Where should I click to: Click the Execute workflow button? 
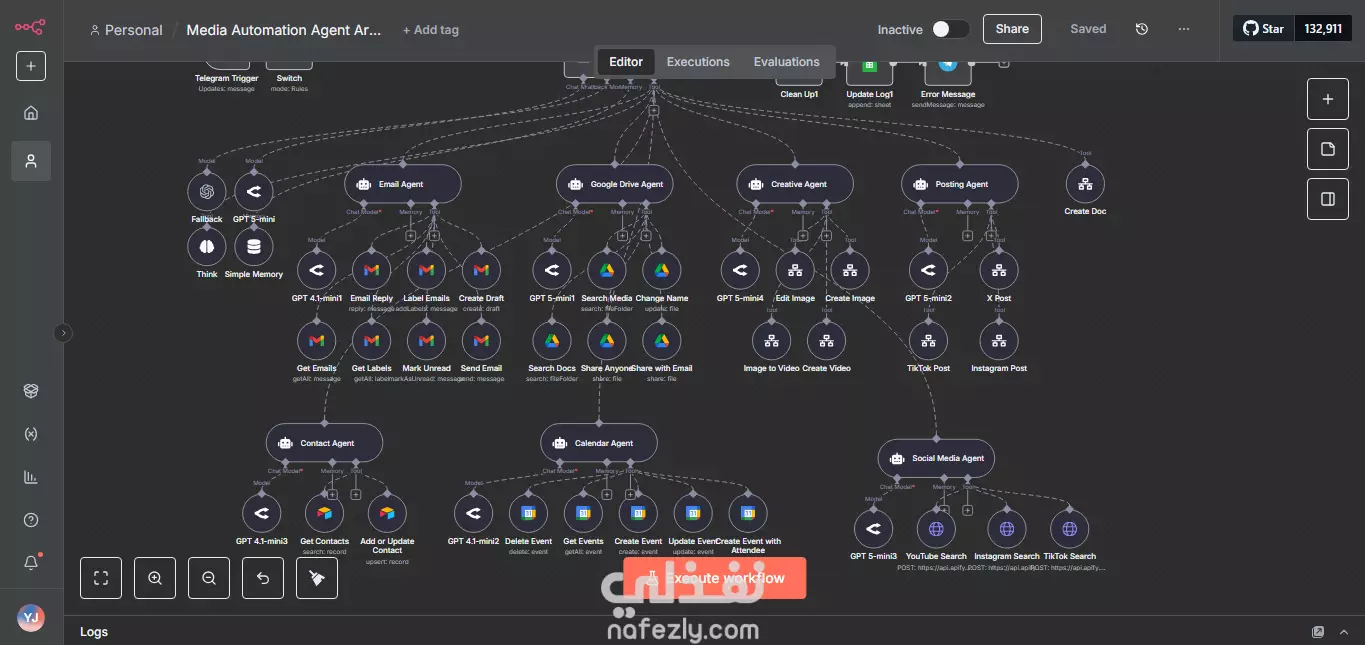pos(714,578)
